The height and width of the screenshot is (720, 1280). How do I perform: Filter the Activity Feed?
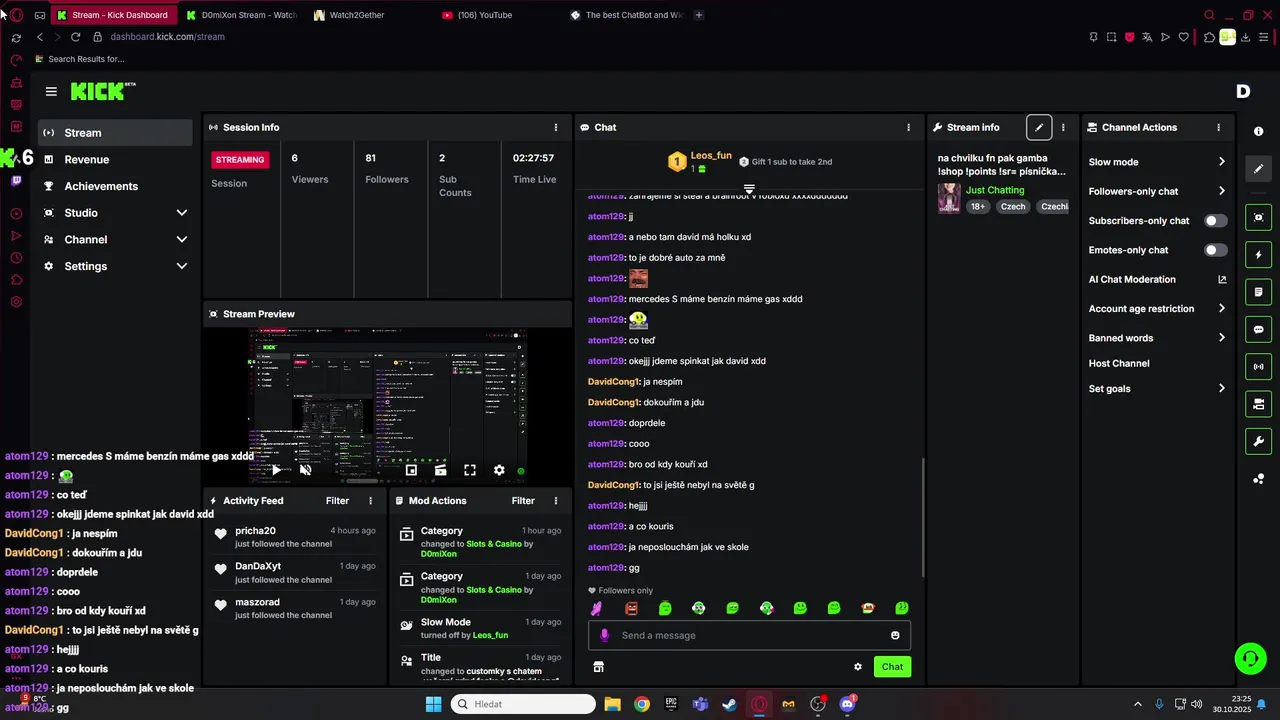coord(337,501)
